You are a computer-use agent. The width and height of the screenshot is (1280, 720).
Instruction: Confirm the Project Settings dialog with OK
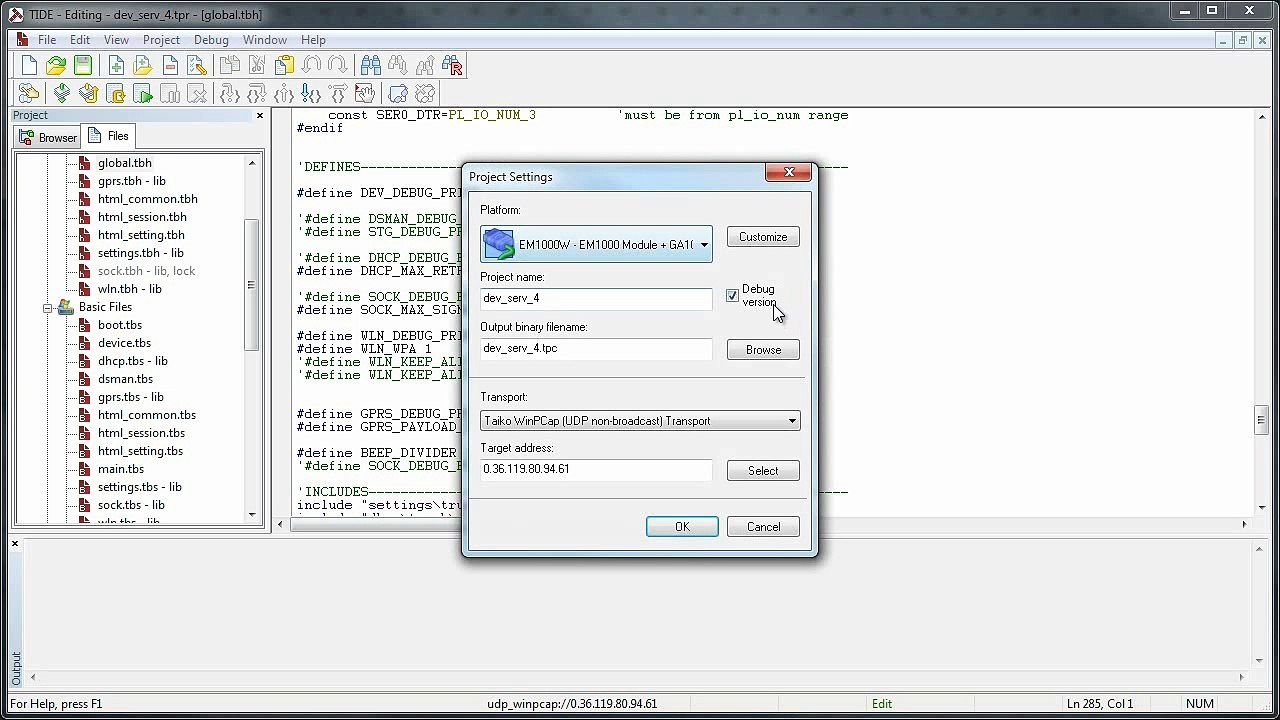(x=682, y=527)
